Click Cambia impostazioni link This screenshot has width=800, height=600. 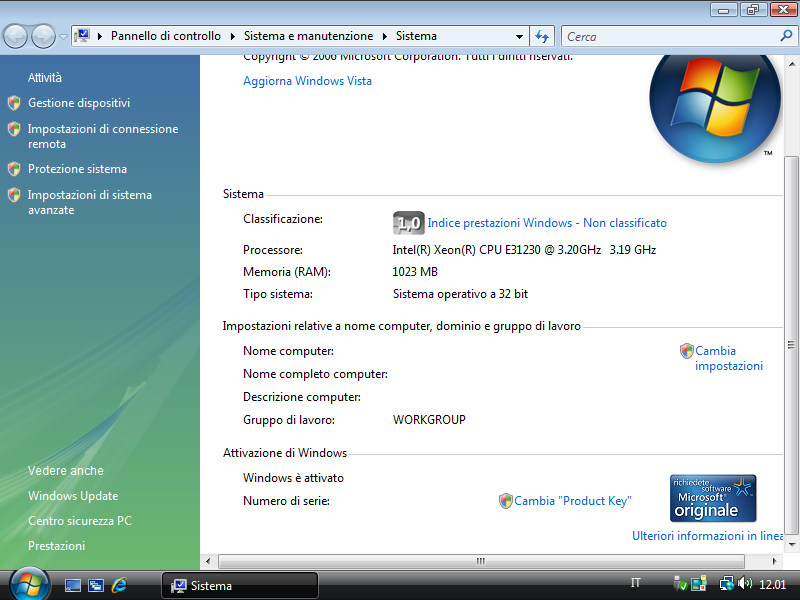[729, 358]
